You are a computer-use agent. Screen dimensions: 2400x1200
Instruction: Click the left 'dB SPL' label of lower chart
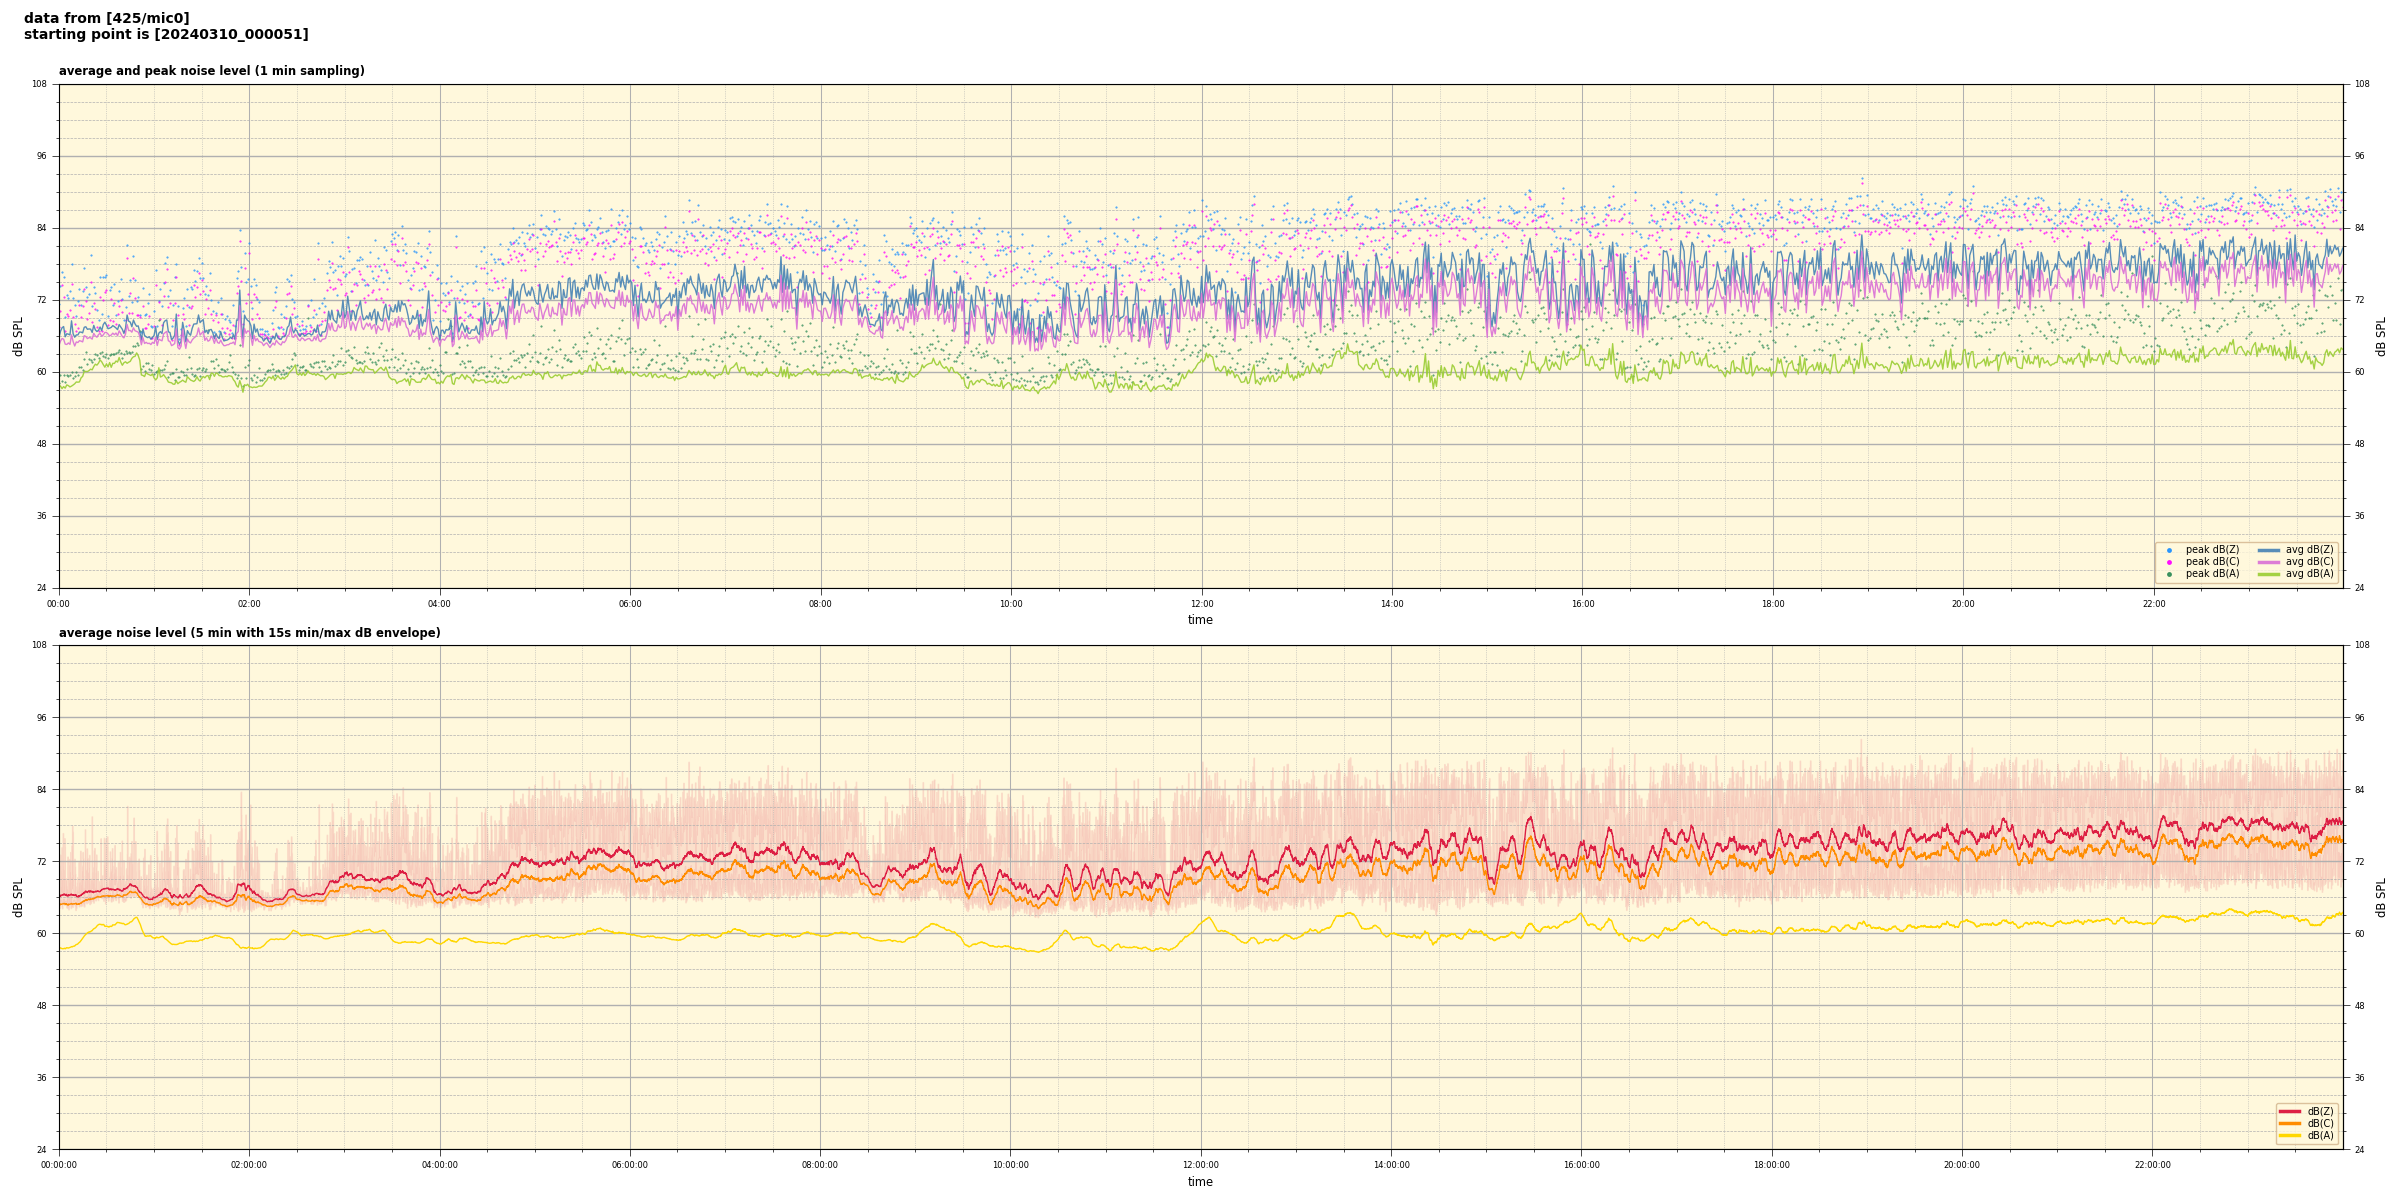[18, 897]
